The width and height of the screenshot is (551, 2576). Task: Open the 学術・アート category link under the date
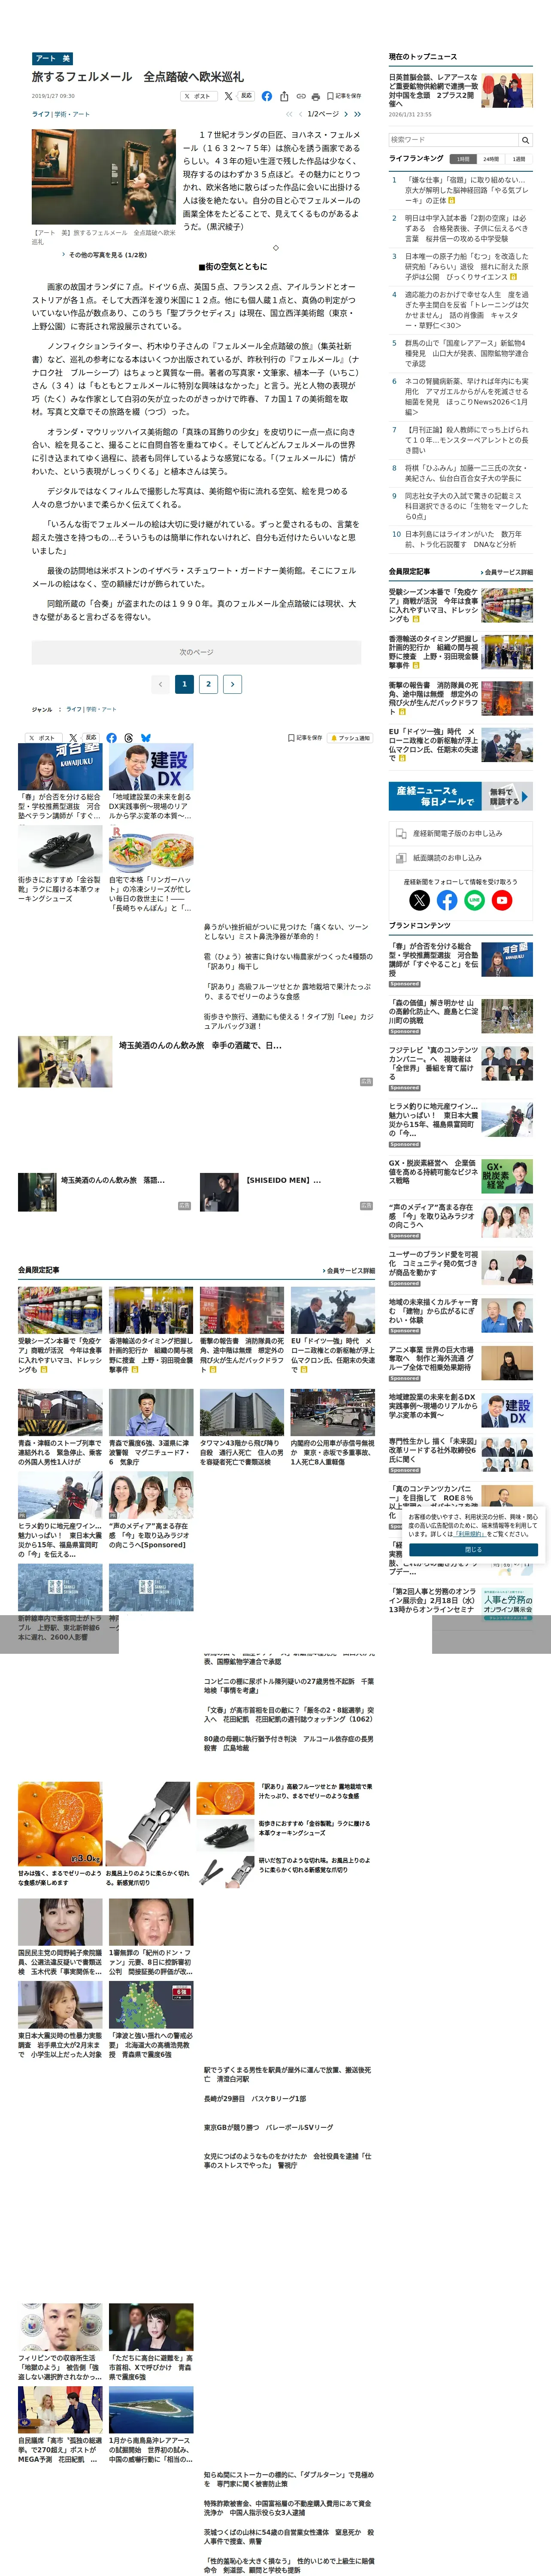click(72, 114)
